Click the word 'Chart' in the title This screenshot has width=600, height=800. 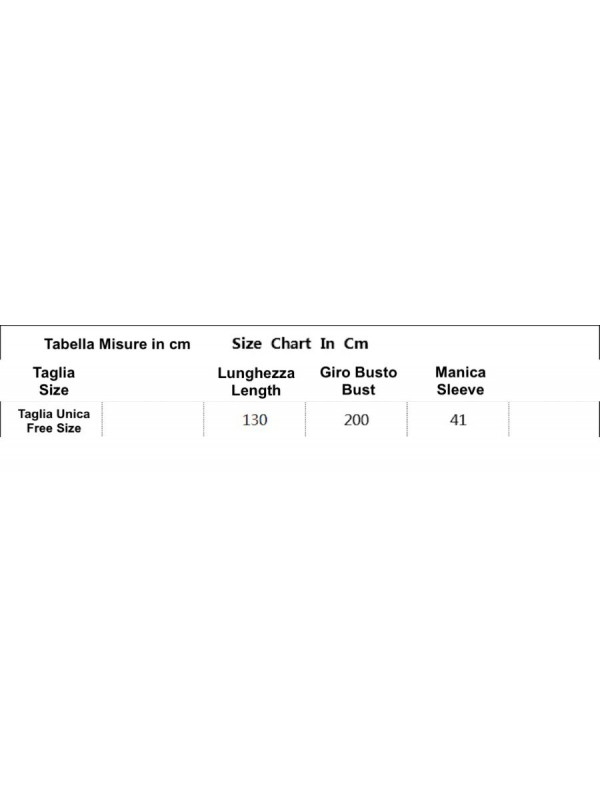click(291, 343)
